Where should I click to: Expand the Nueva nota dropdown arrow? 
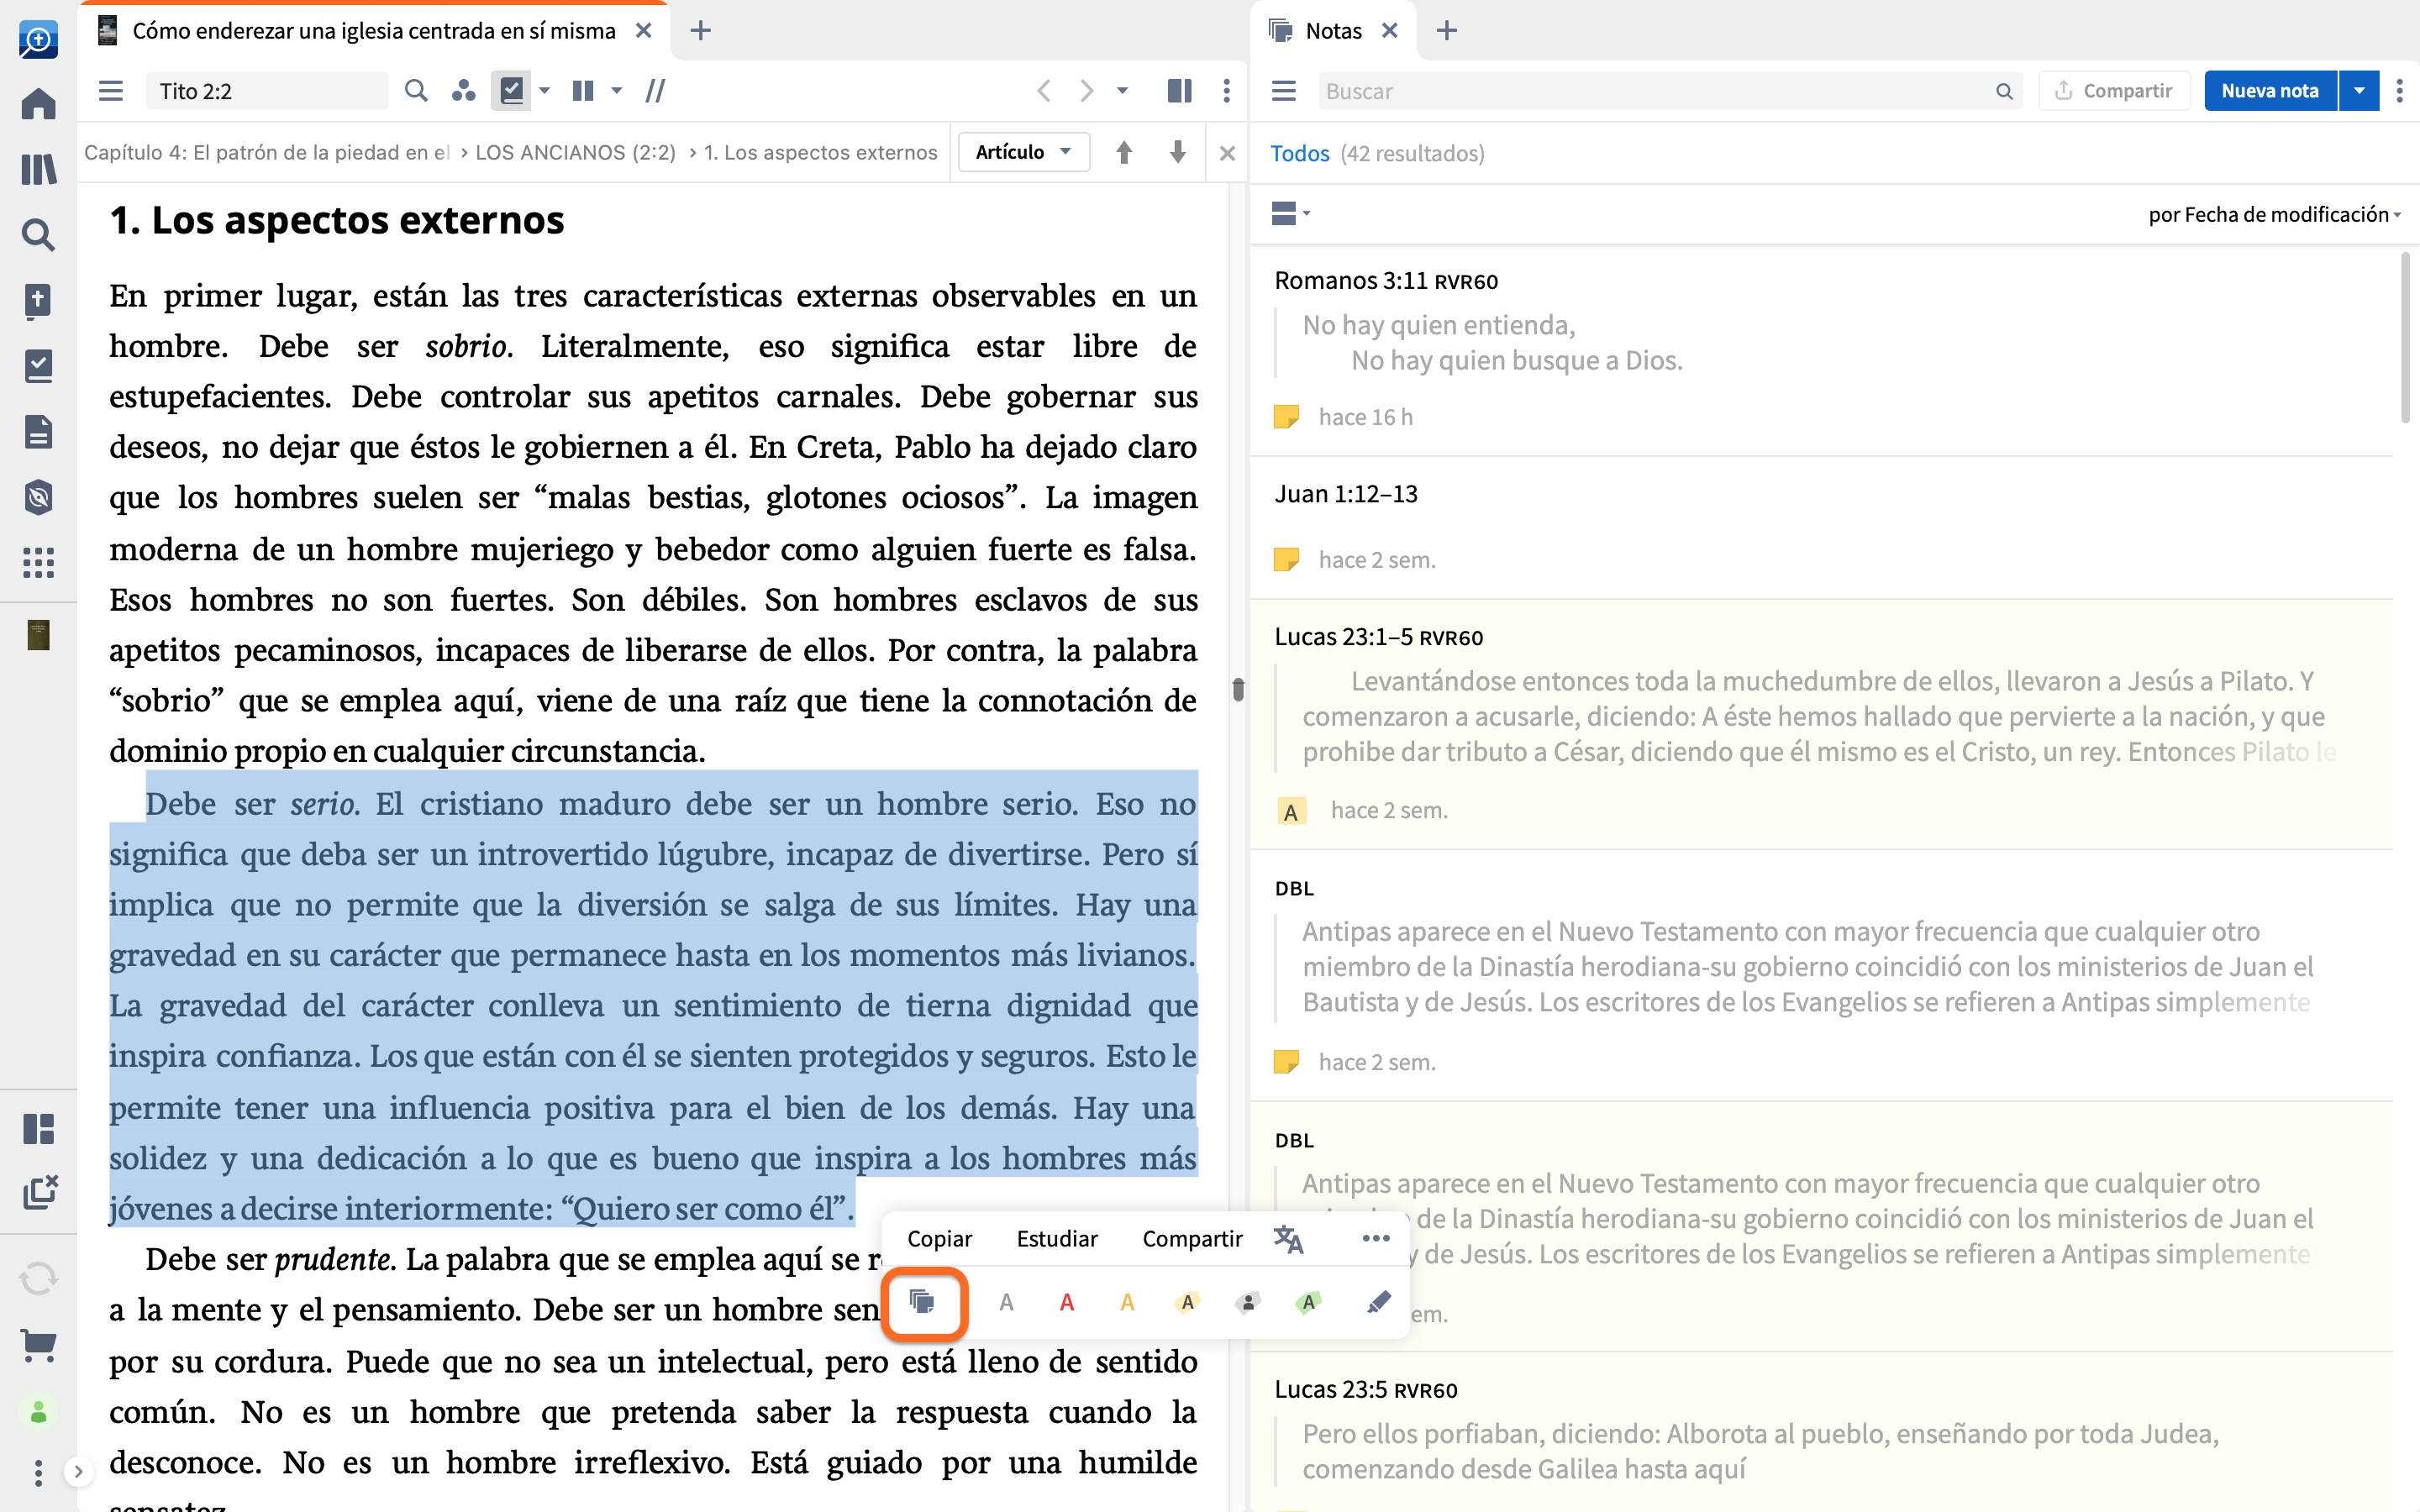(x=2359, y=91)
